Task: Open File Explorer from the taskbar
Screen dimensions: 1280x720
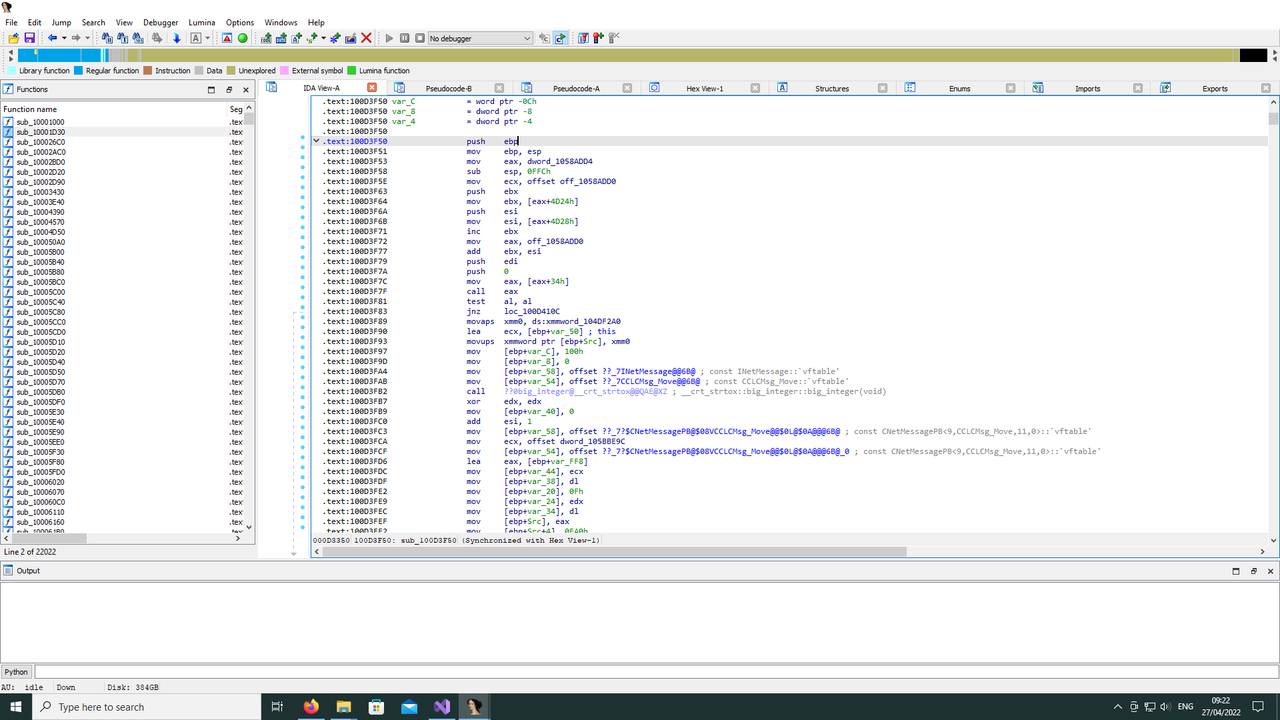Action: point(343,707)
